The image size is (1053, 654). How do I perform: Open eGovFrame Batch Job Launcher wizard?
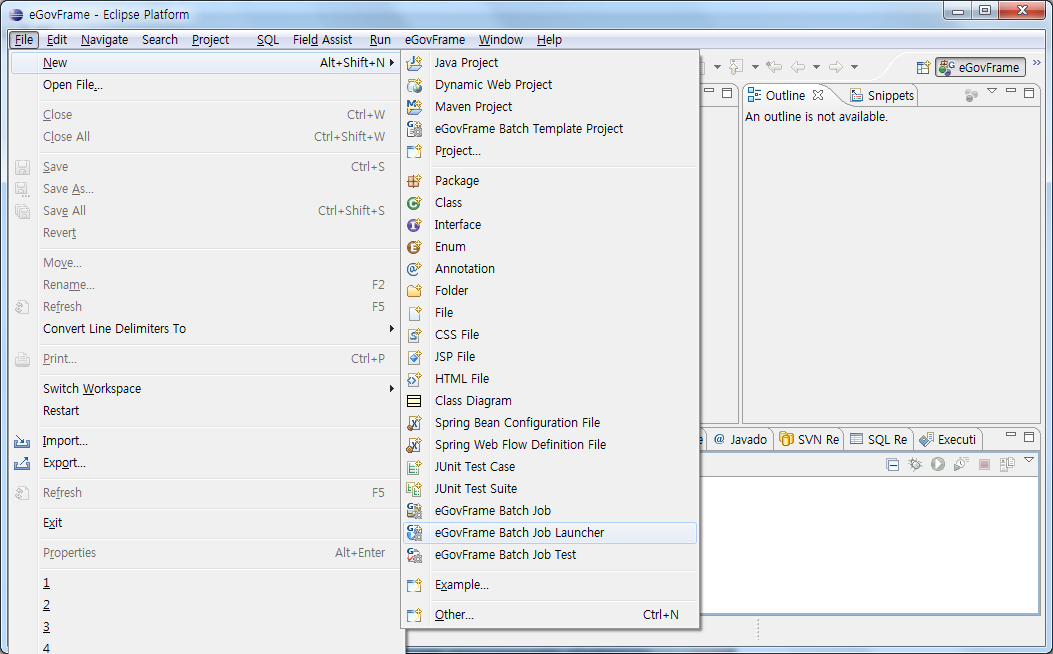519,533
